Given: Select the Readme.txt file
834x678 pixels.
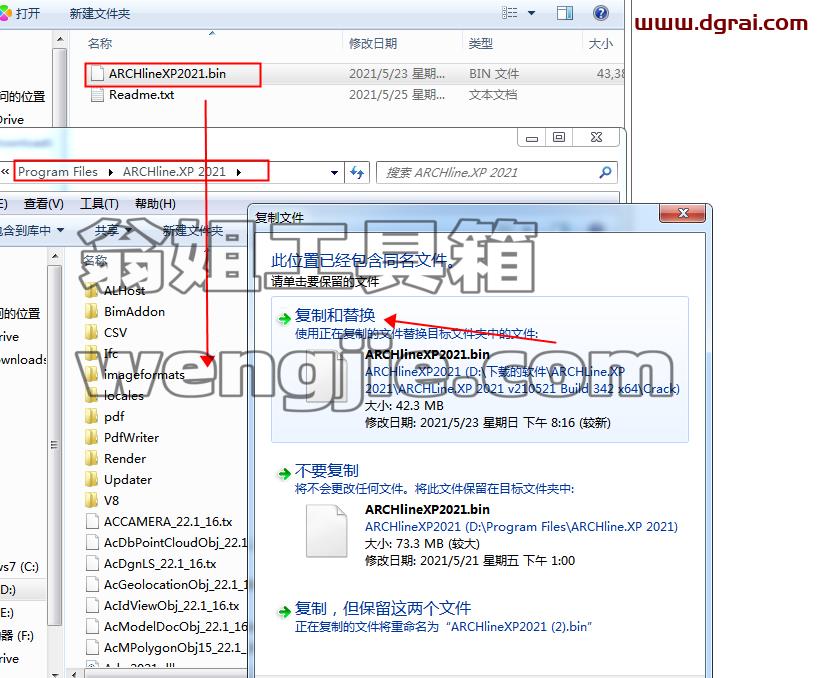Looking at the screenshot, I should 141,95.
